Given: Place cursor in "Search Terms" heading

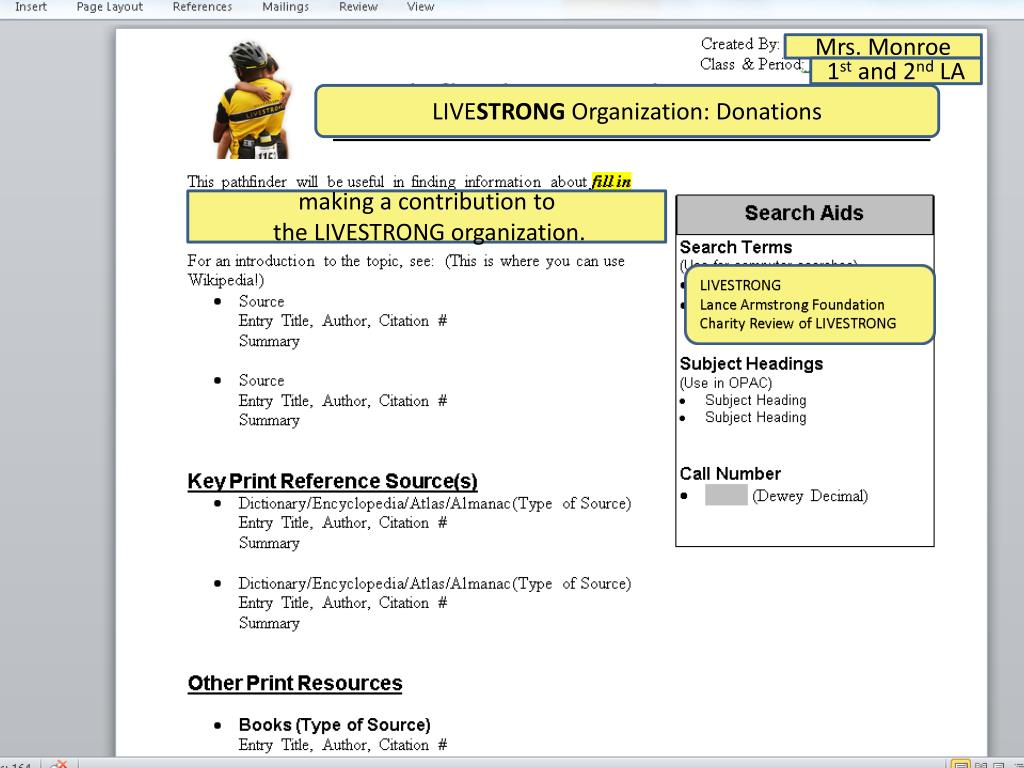Looking at the screenshot, I should pos(735,247).
